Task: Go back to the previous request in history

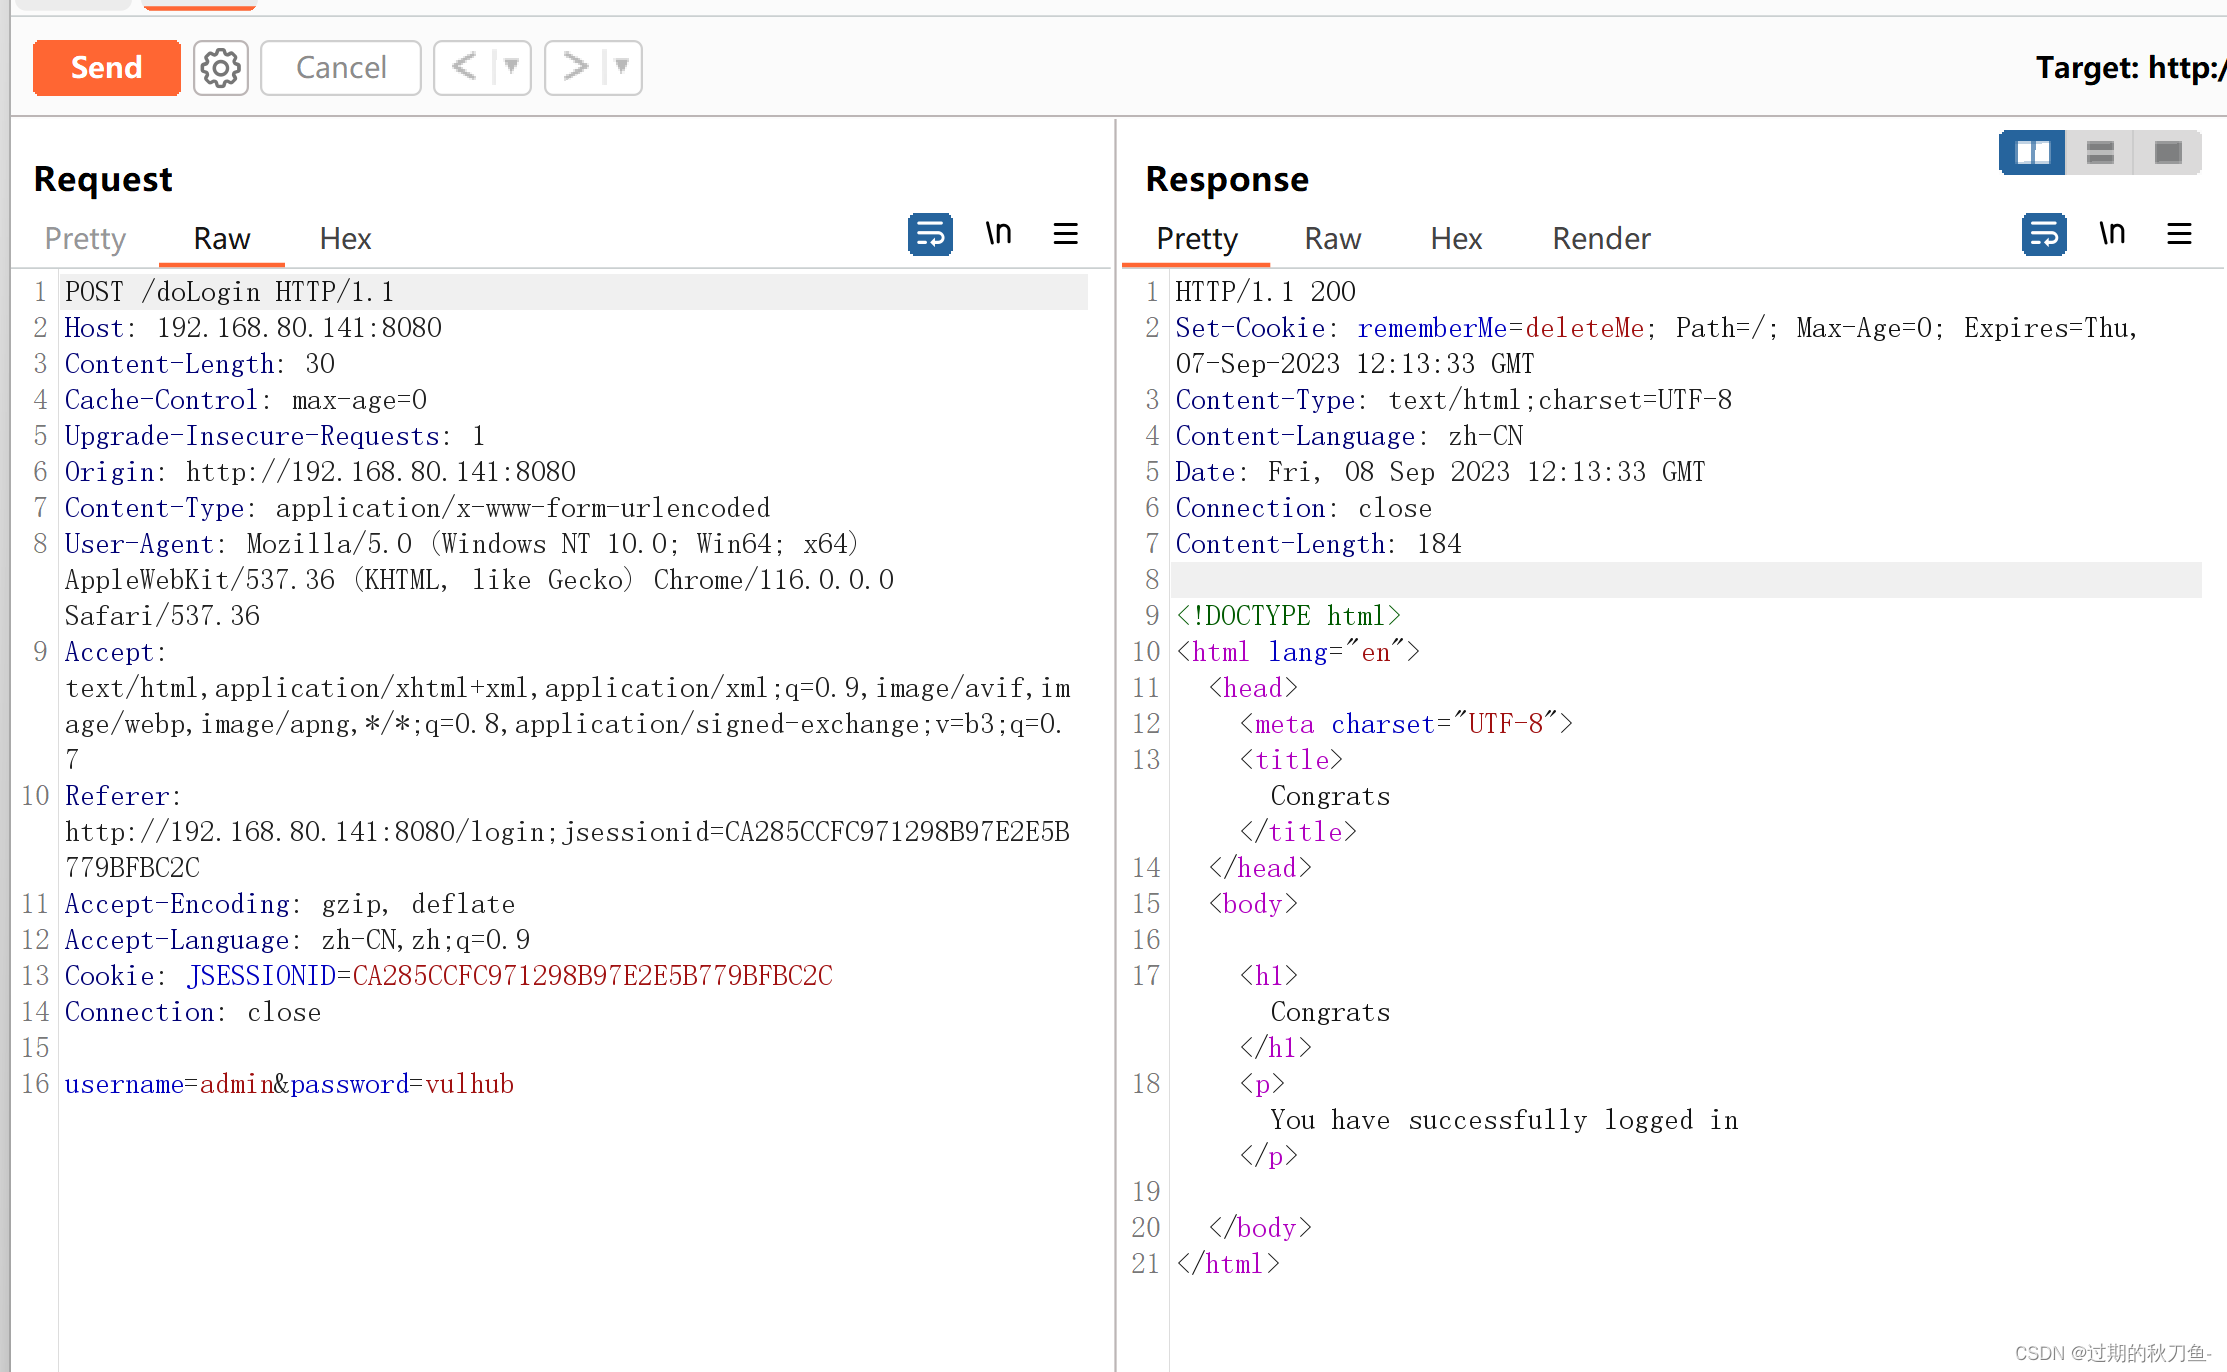Action: 464,68
